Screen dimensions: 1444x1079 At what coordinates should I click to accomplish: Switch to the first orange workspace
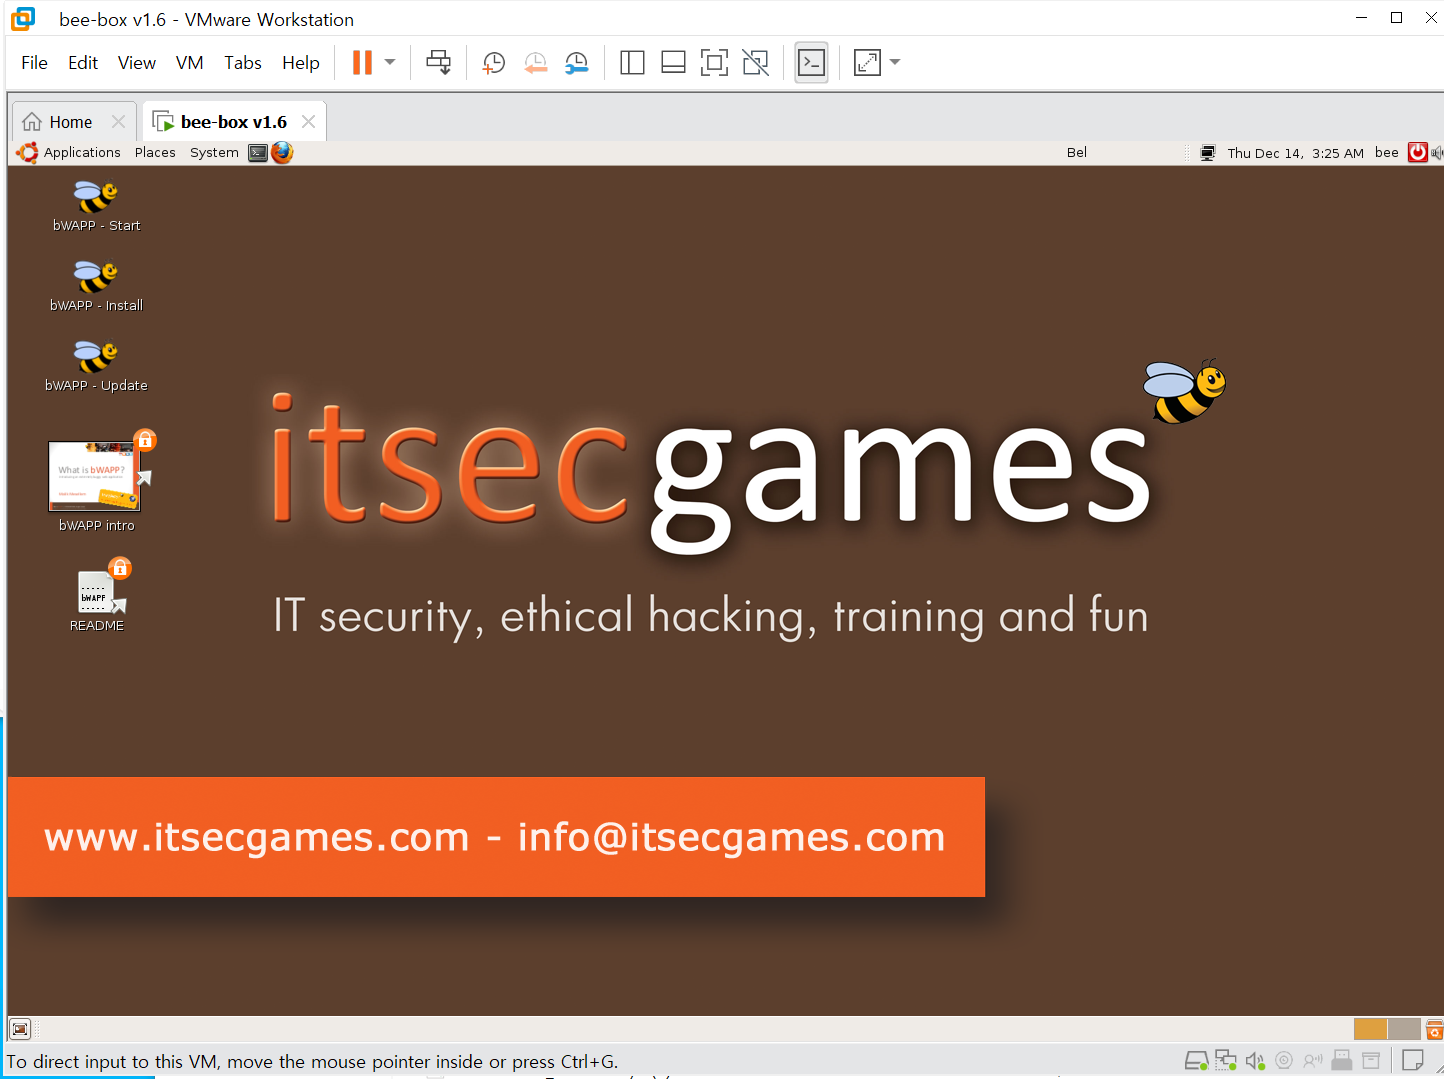click(x=1370, y=1029)
